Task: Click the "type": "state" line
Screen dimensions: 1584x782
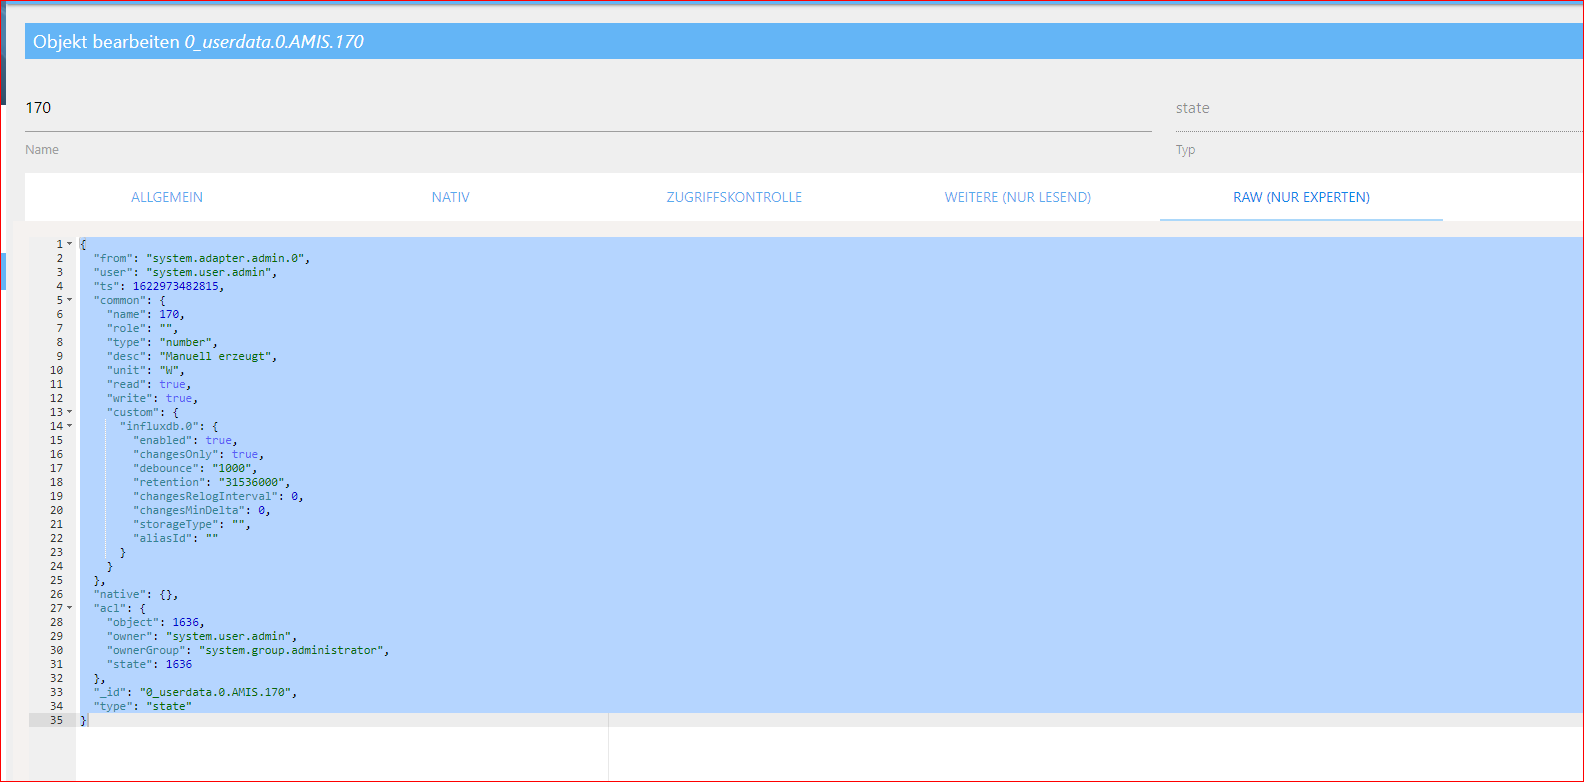Action: click(143, 706)
